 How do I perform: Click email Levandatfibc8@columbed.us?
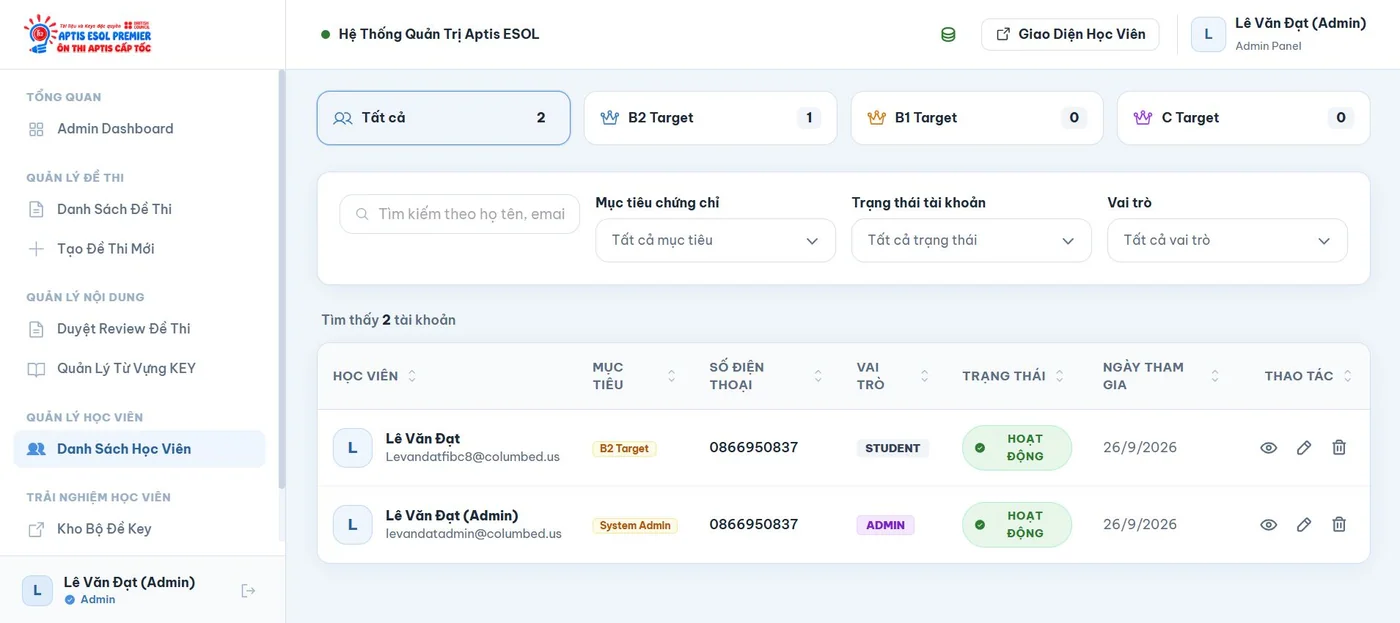[x=473, y=457]
